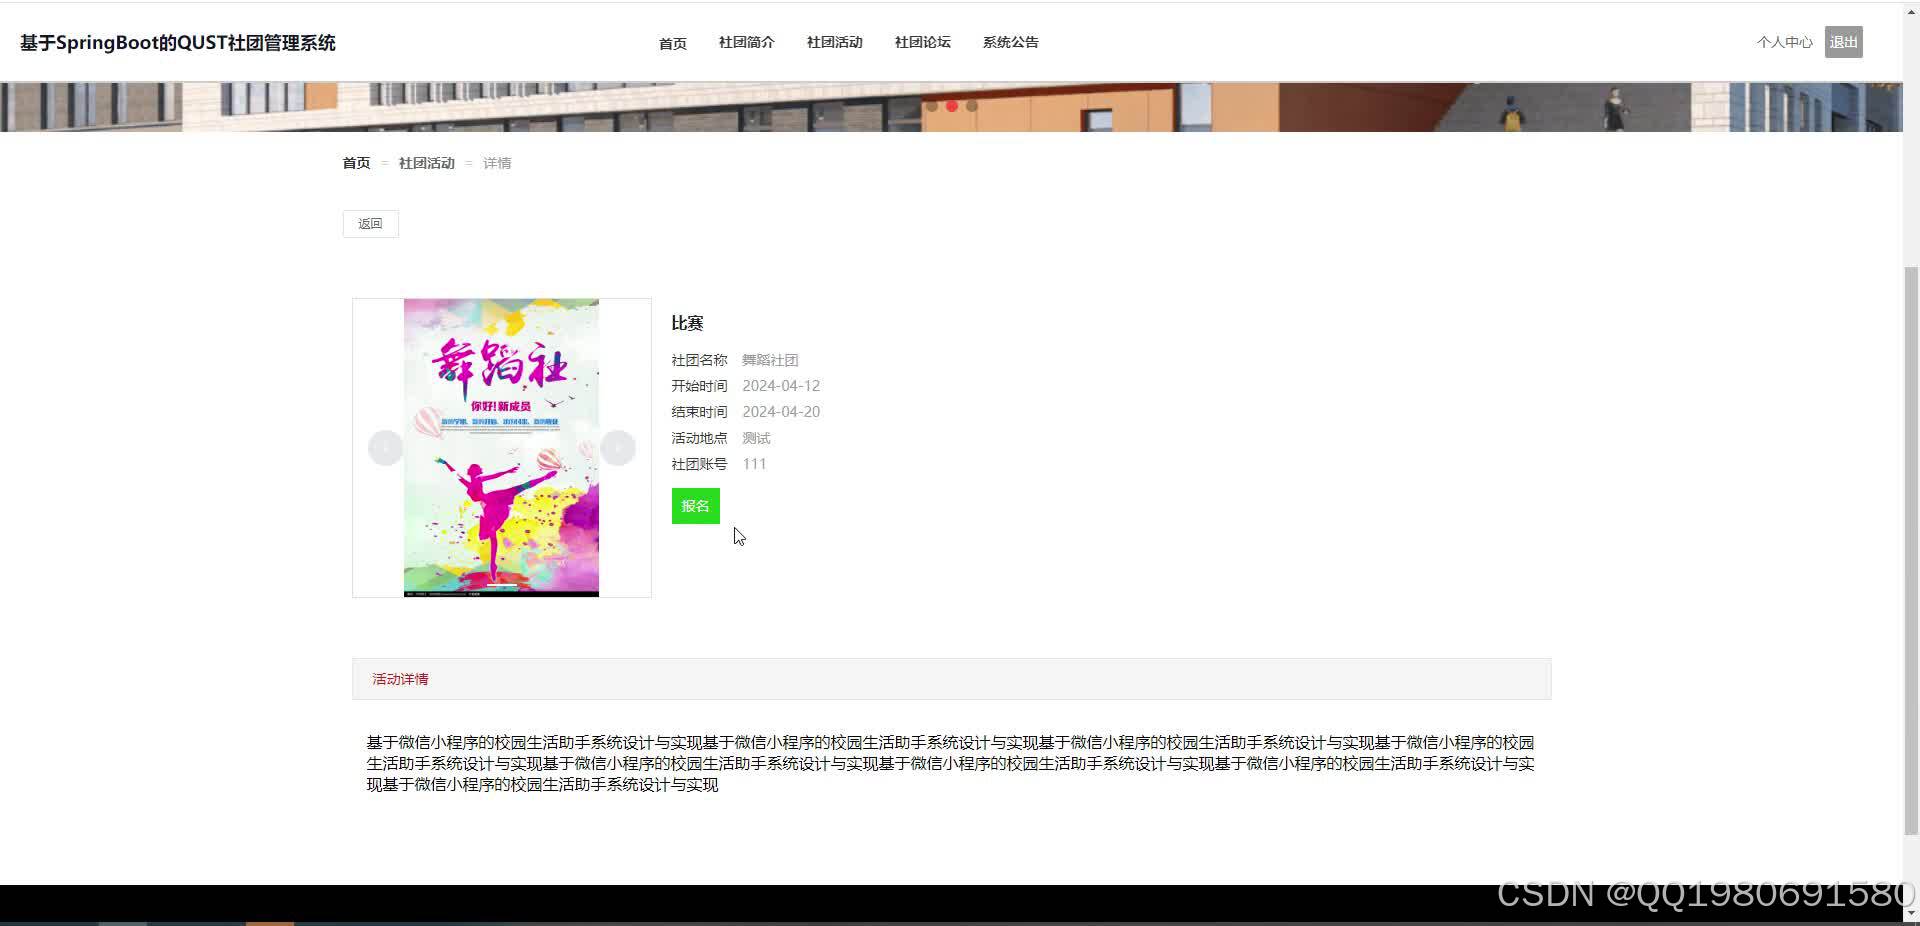Click the 返回 back button

370,223
